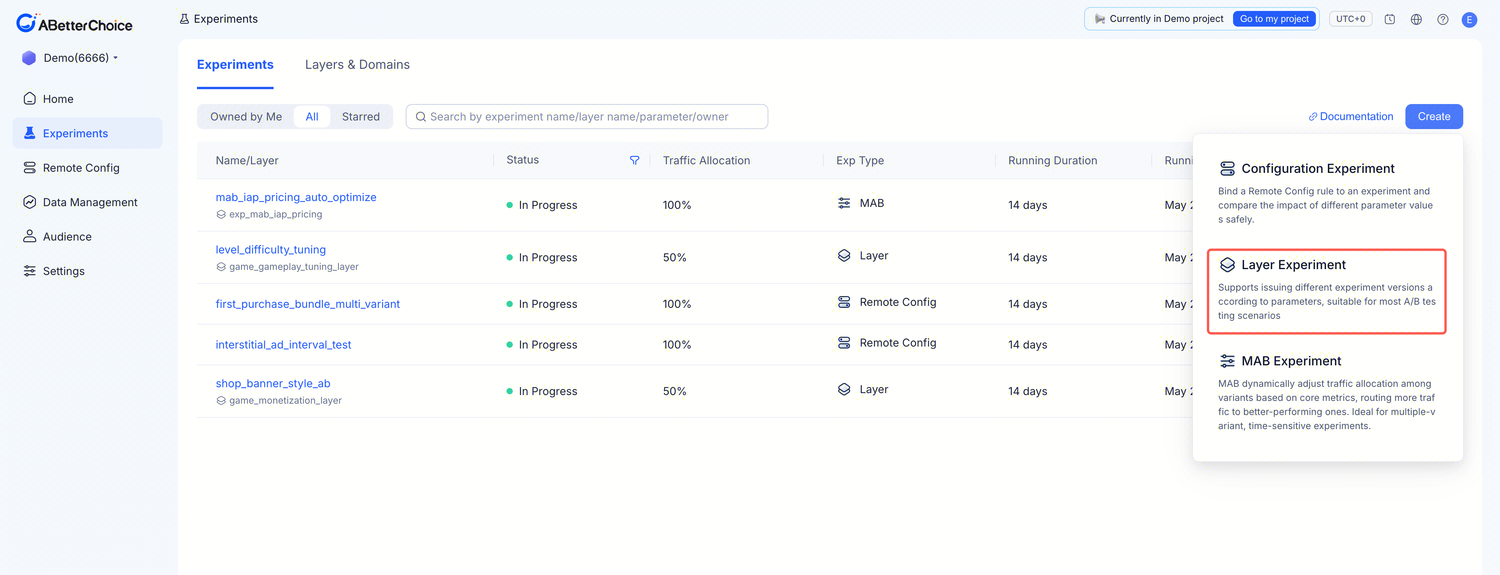Viewport: 1500px width, 575px height.
Task: Click the Currently in Demo project notice
Action: coord(1159,19)
